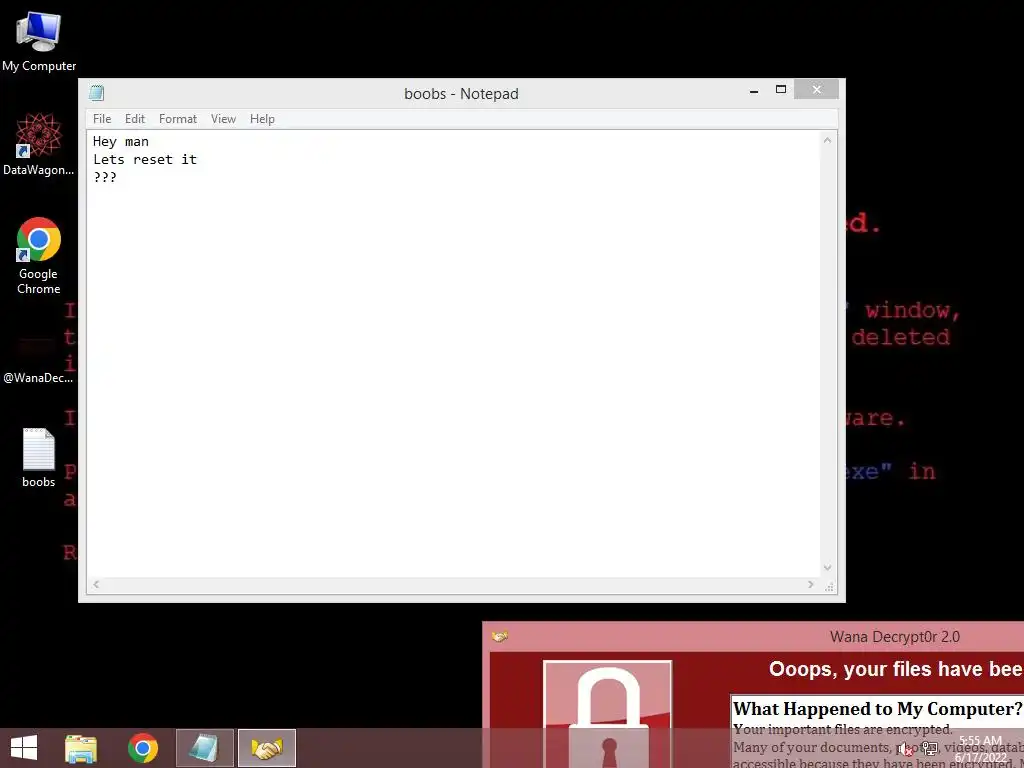Click the muted volume tray icon

[x=906, y=749]
